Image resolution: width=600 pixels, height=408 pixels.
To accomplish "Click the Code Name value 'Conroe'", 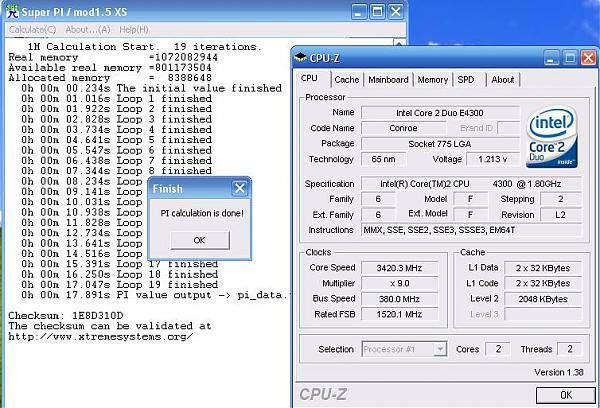I will coord(403,128).
